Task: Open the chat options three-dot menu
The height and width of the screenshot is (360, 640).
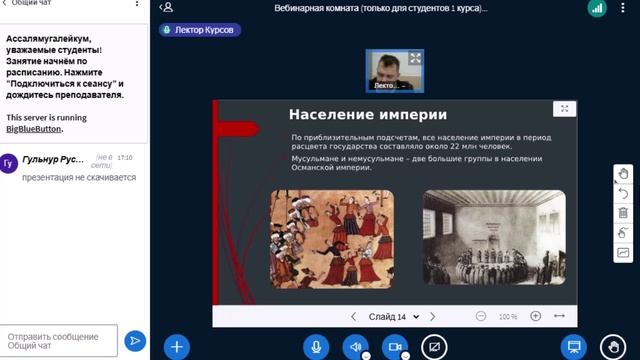Action: [x=137, y=3]
